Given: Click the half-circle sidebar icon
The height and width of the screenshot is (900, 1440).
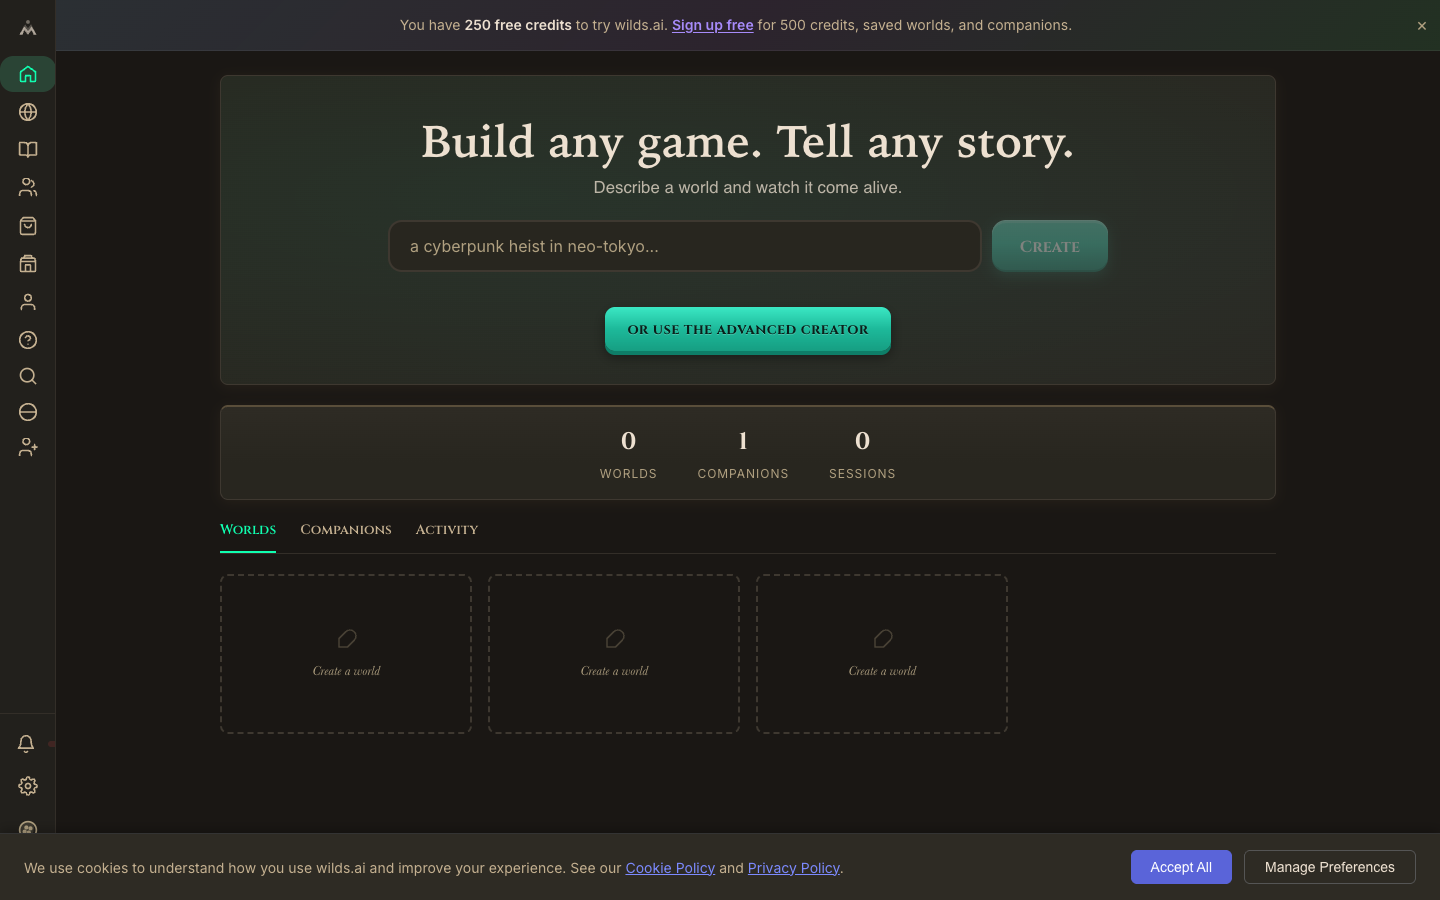Looking at the screenshot, I should tap(28, 412).
